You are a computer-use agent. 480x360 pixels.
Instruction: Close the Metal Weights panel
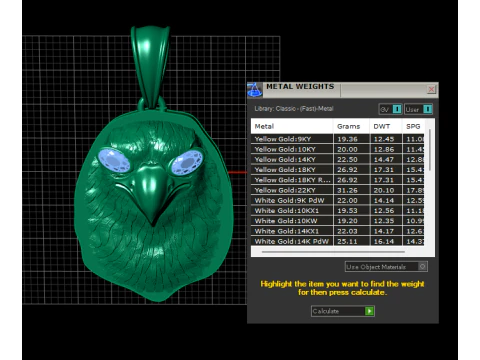tap(431, 89)
